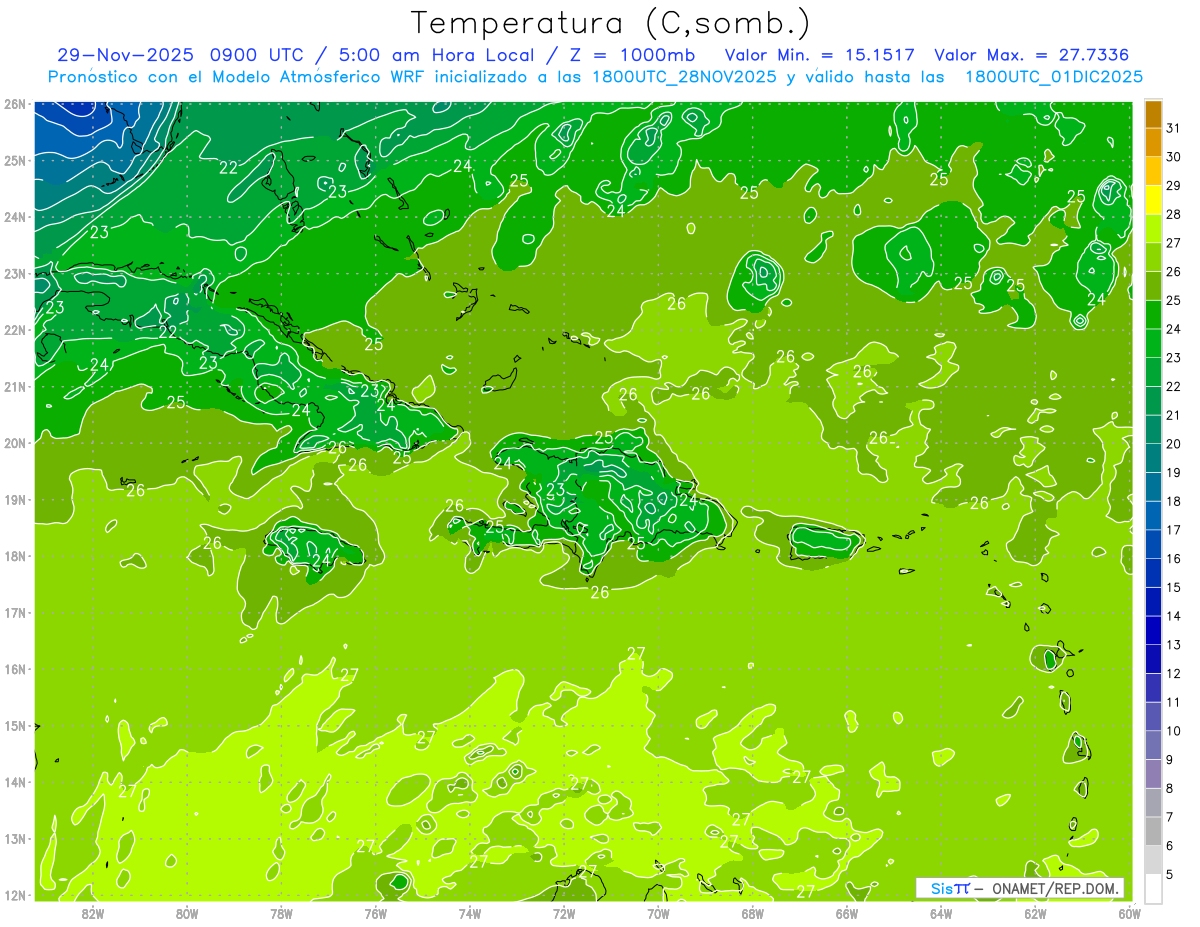Click the '16N' latitude axis label

click(15, 669)
